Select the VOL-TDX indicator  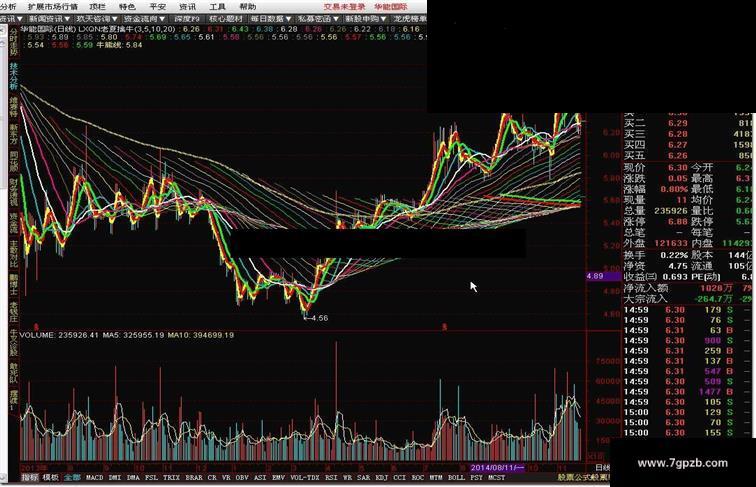[x=305, y=477]
